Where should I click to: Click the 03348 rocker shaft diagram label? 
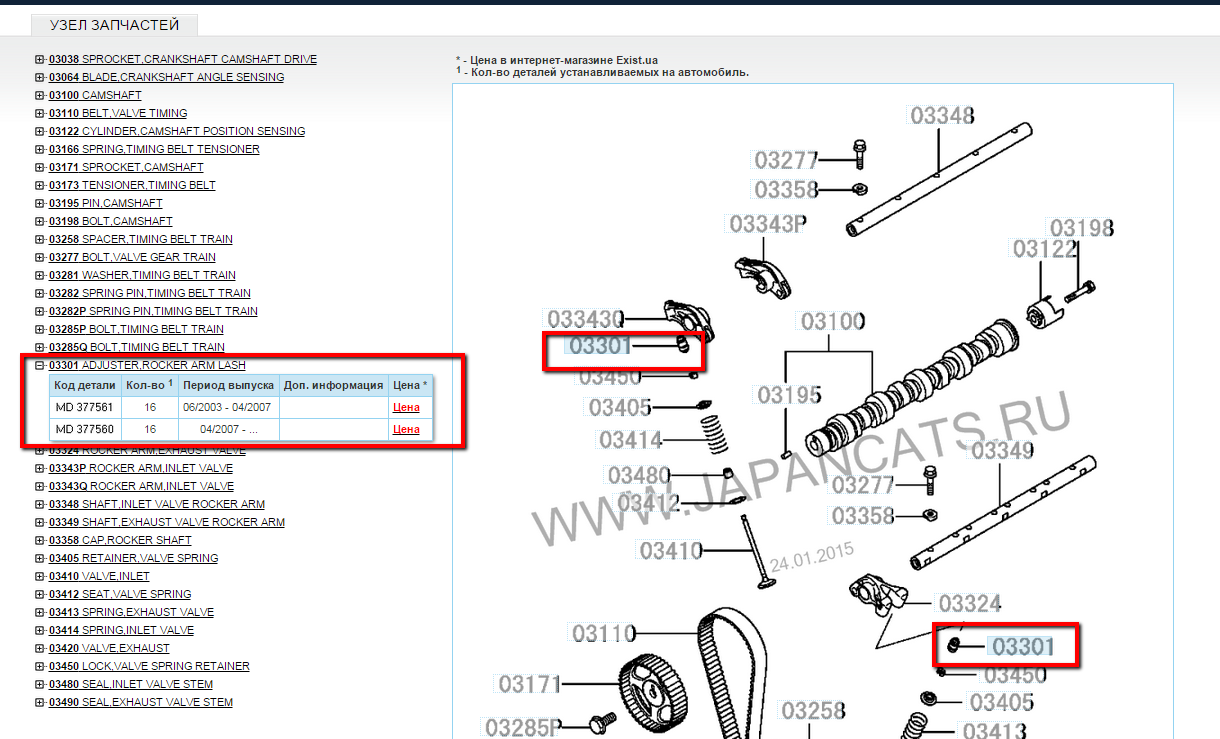941,115
